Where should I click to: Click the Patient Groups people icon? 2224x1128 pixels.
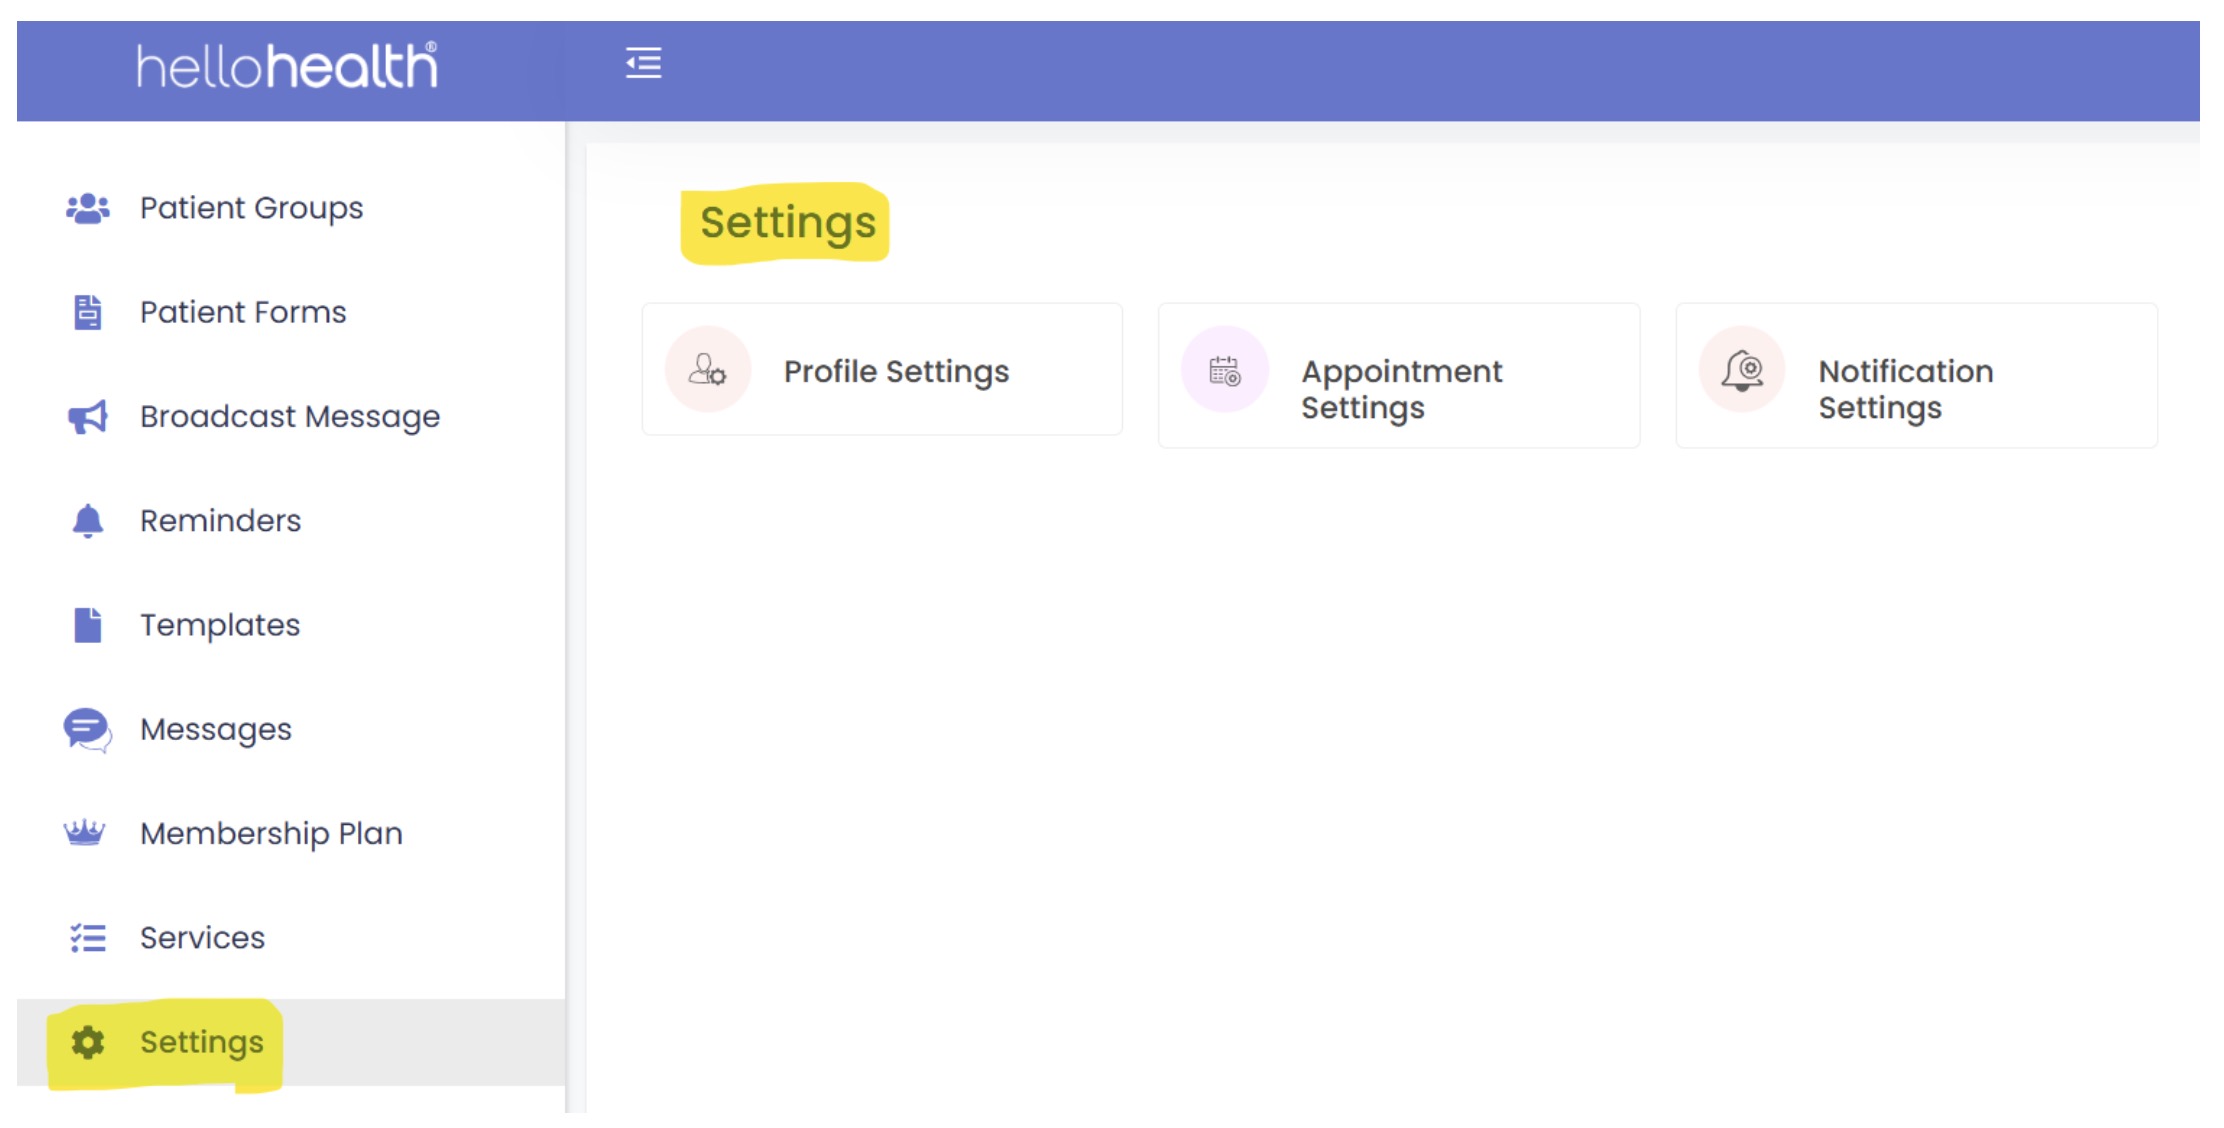88,208
